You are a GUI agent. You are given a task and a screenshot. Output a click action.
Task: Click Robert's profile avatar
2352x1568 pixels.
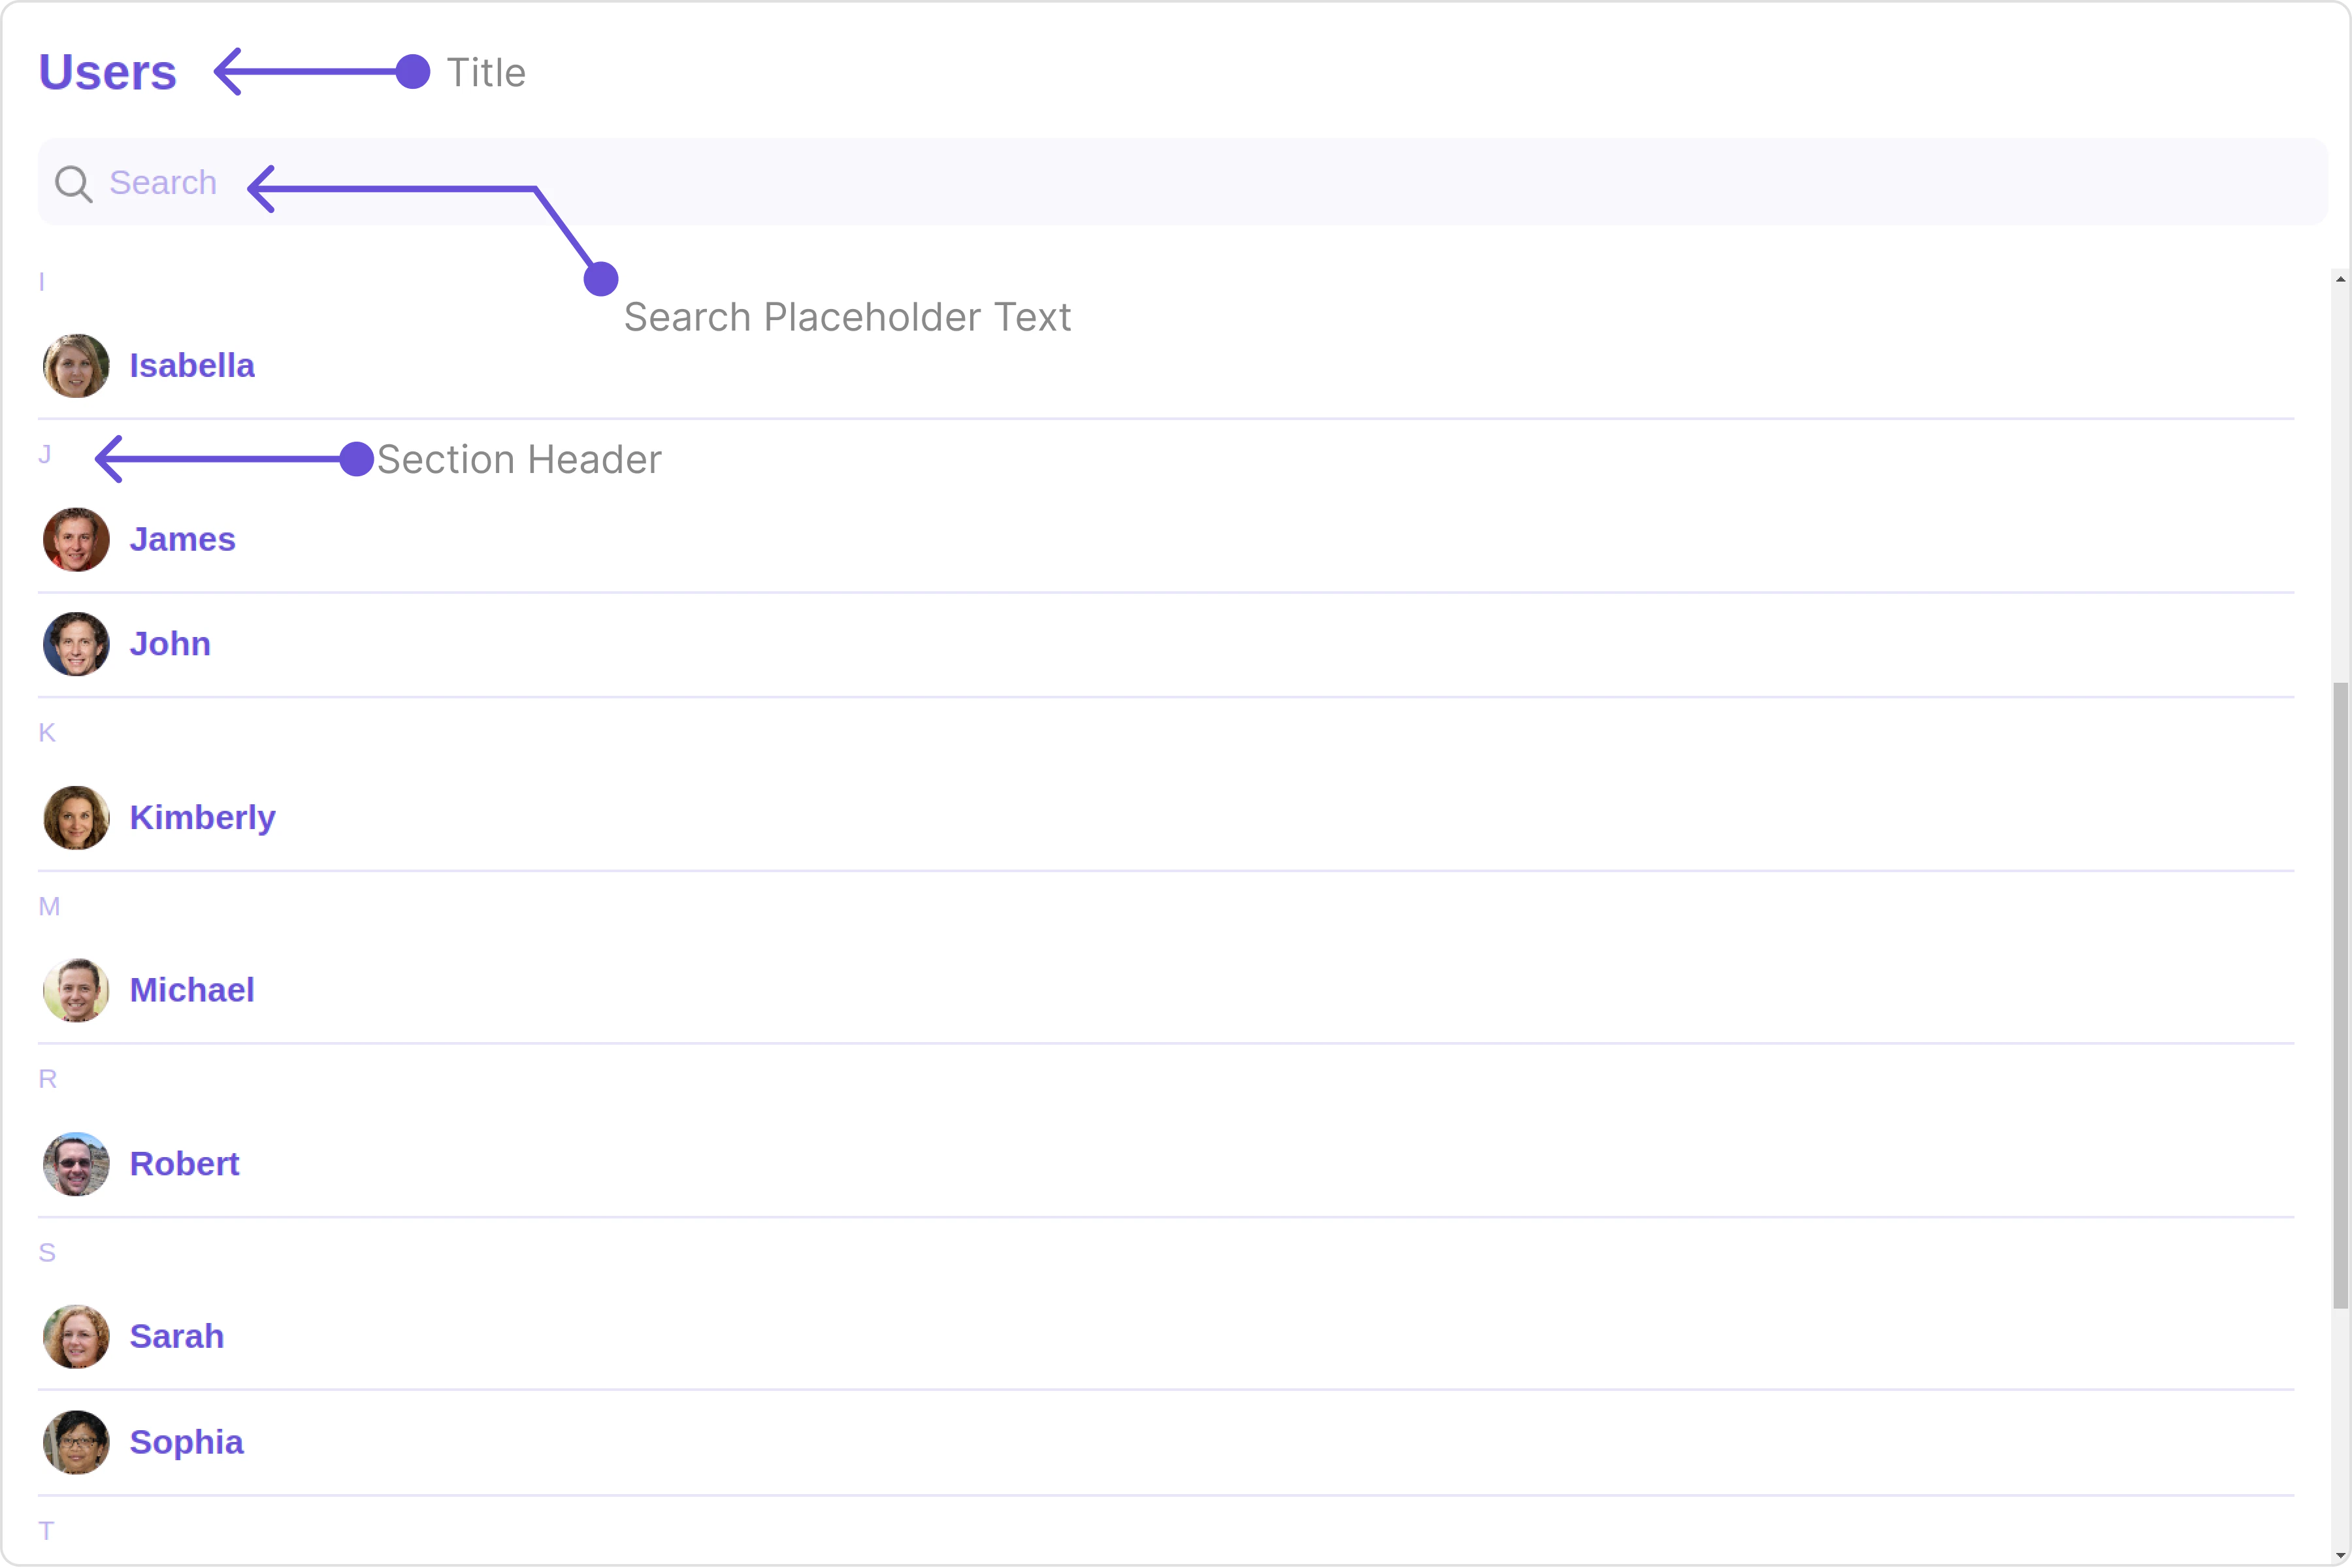76,1164
